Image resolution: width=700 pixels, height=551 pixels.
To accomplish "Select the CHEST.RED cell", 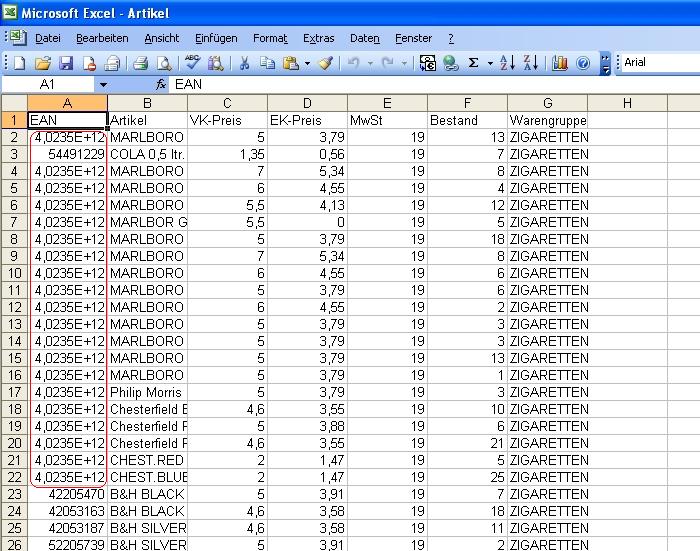I will 147,460.
